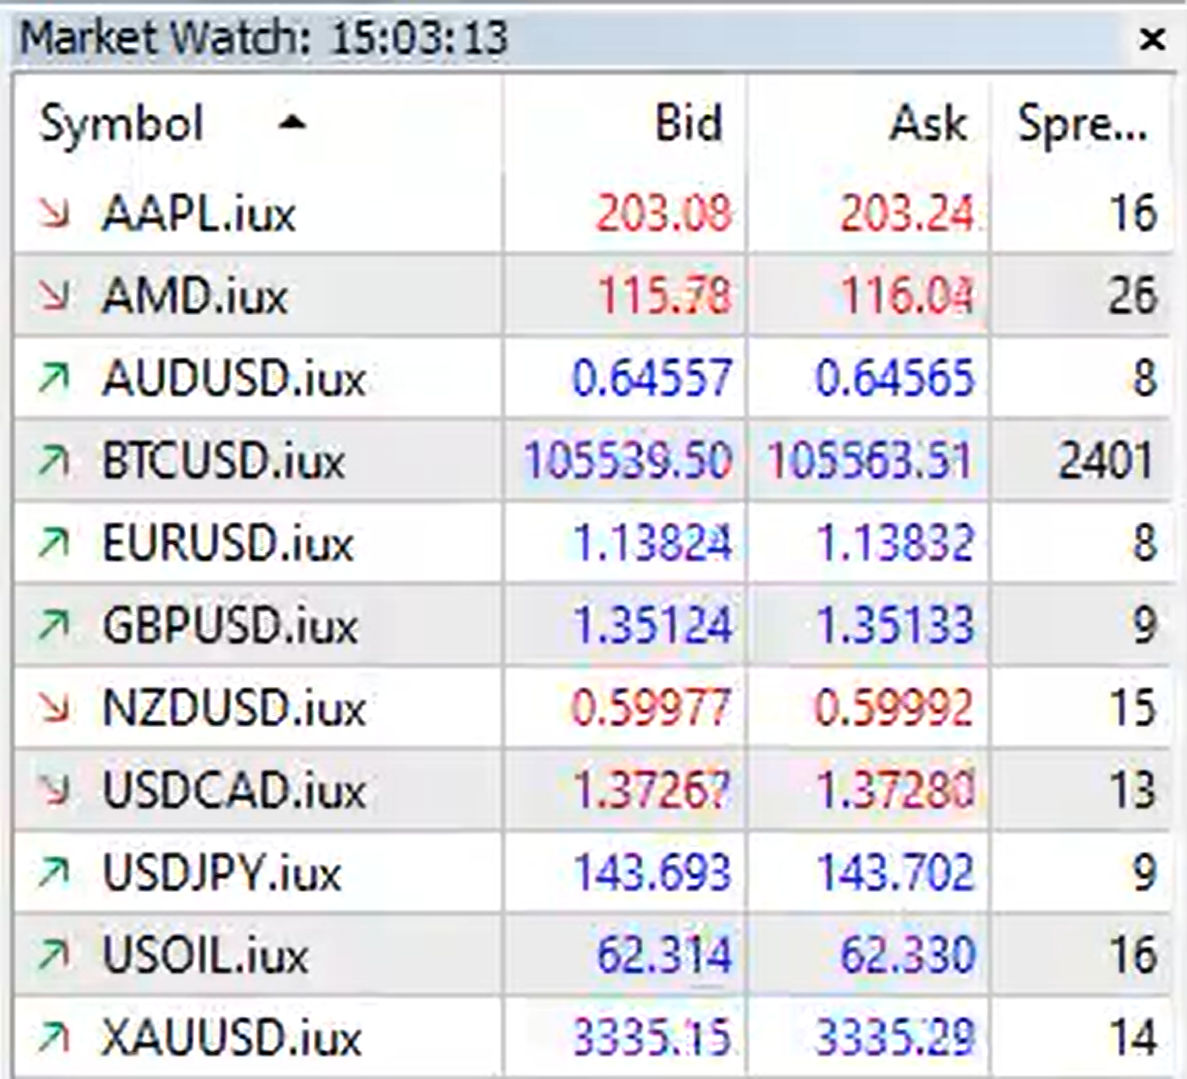Select the NZDUSD.iux symbol
This screenshot has width=1187, height=1079.
pos(234,709)
